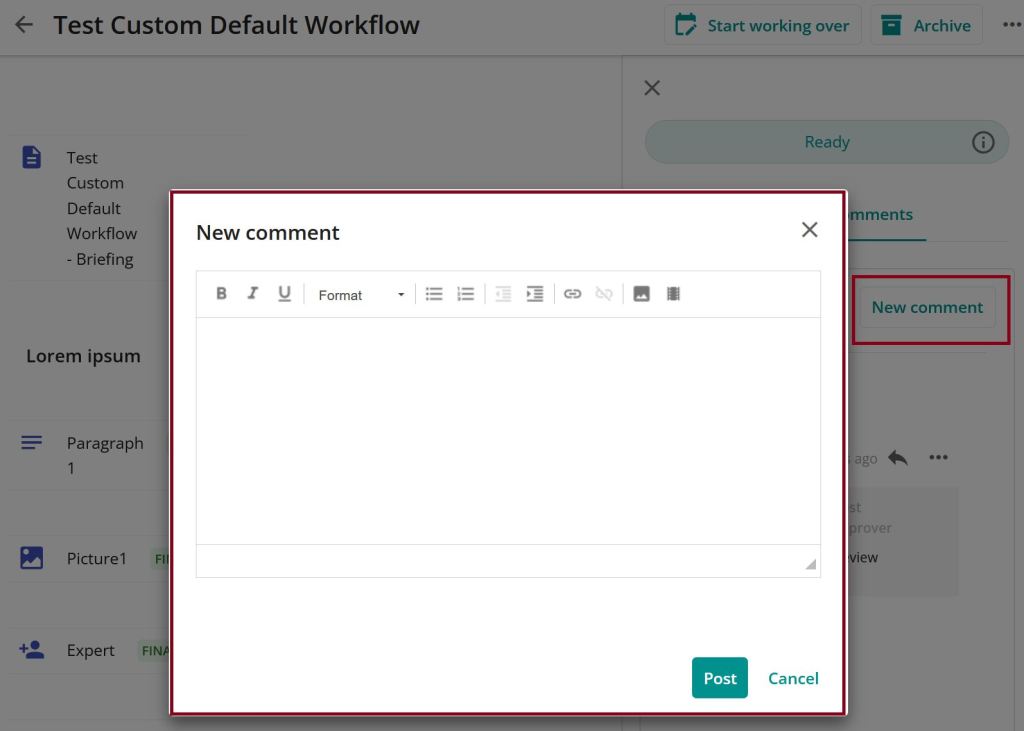
Task: Toggle bold formatting in comment editor
Action: click(222, 294)
